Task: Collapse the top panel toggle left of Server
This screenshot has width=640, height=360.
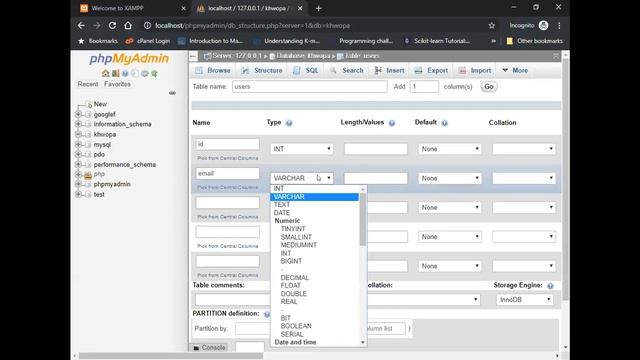Action: pyautogui.click(x=193, y=56)
